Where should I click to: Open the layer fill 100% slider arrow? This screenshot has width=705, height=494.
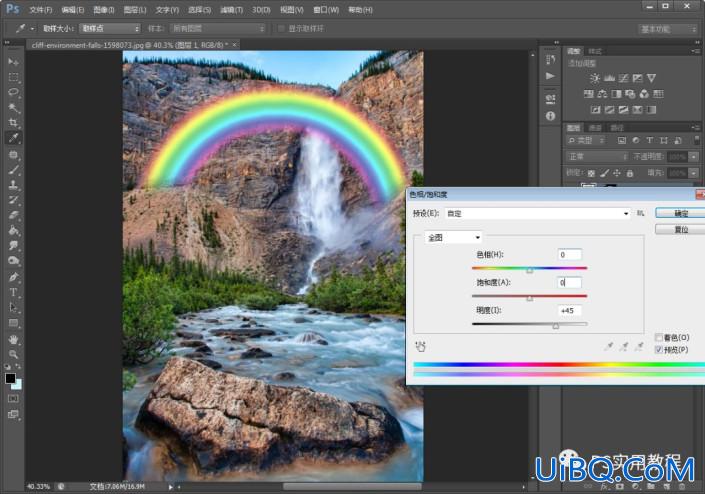click(x=694, y=173)
